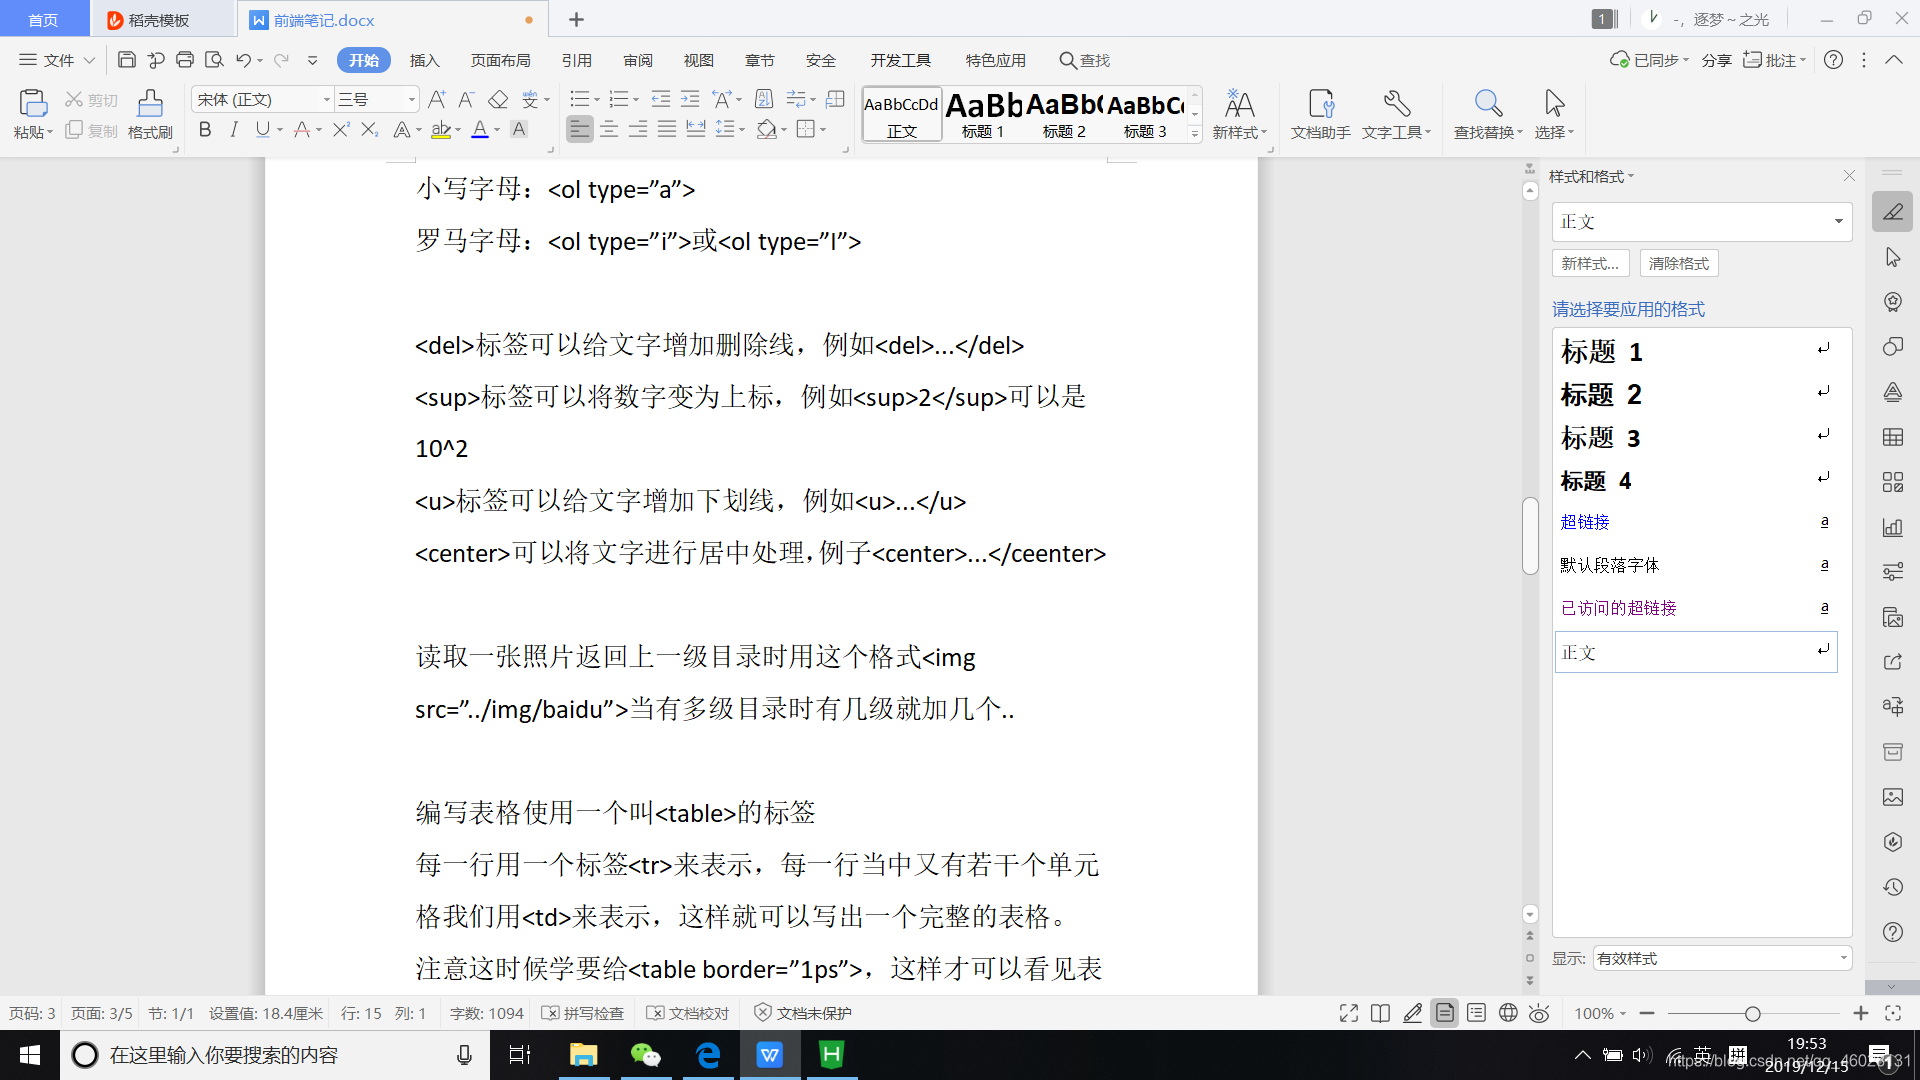Open the image icon in right sidebar
1920x1080 pixels.
point(1893,797)
